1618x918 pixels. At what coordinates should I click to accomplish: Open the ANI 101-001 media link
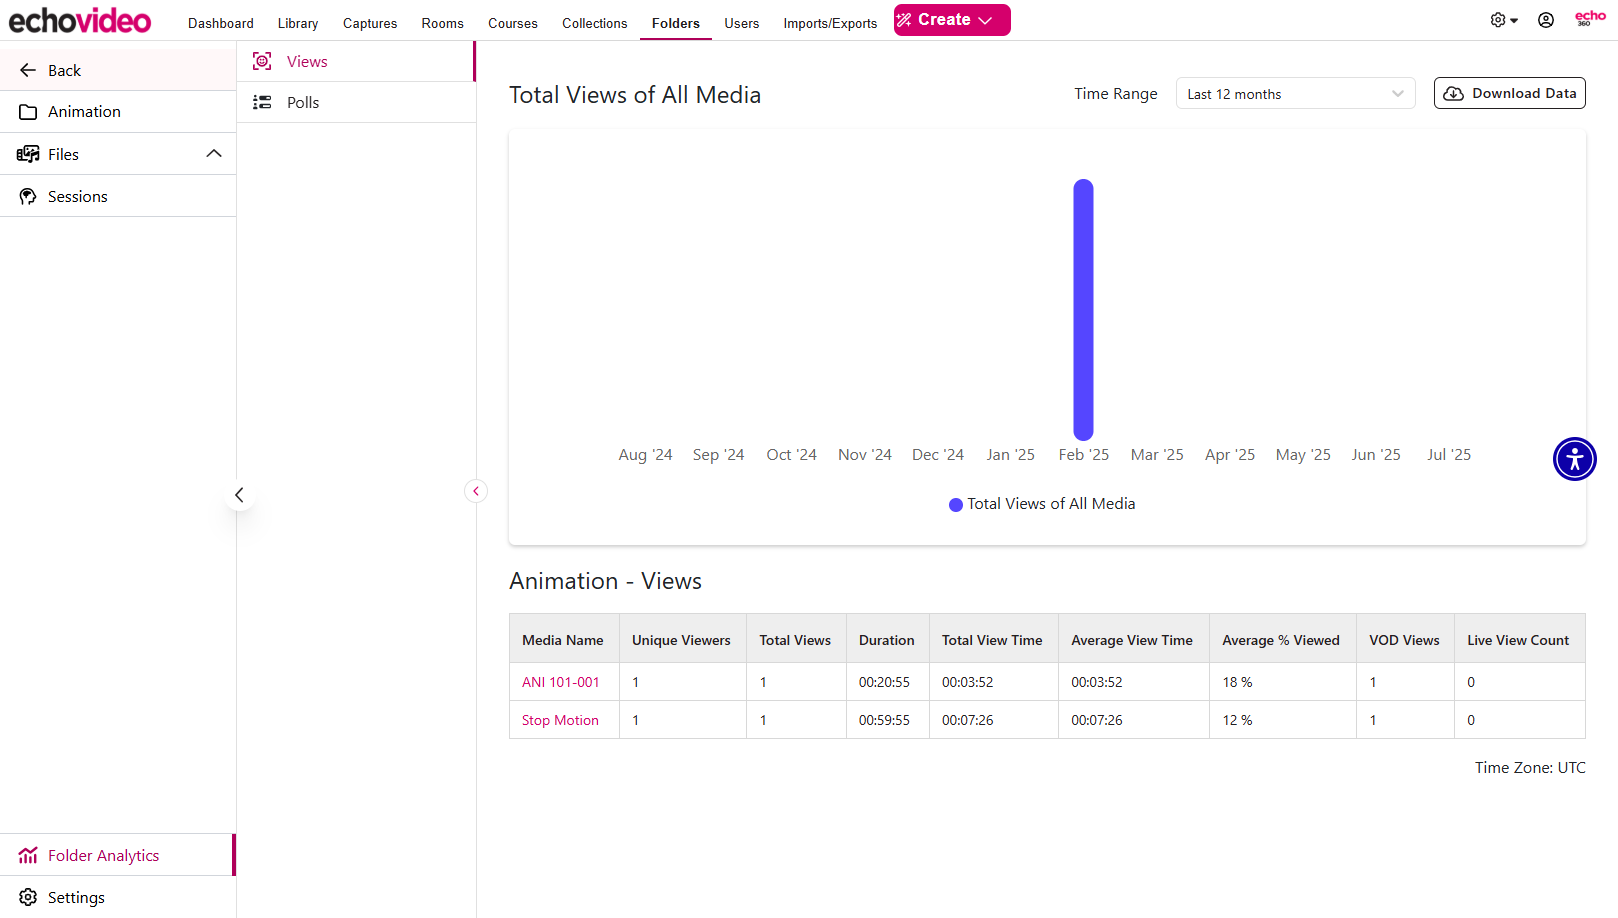561,682
